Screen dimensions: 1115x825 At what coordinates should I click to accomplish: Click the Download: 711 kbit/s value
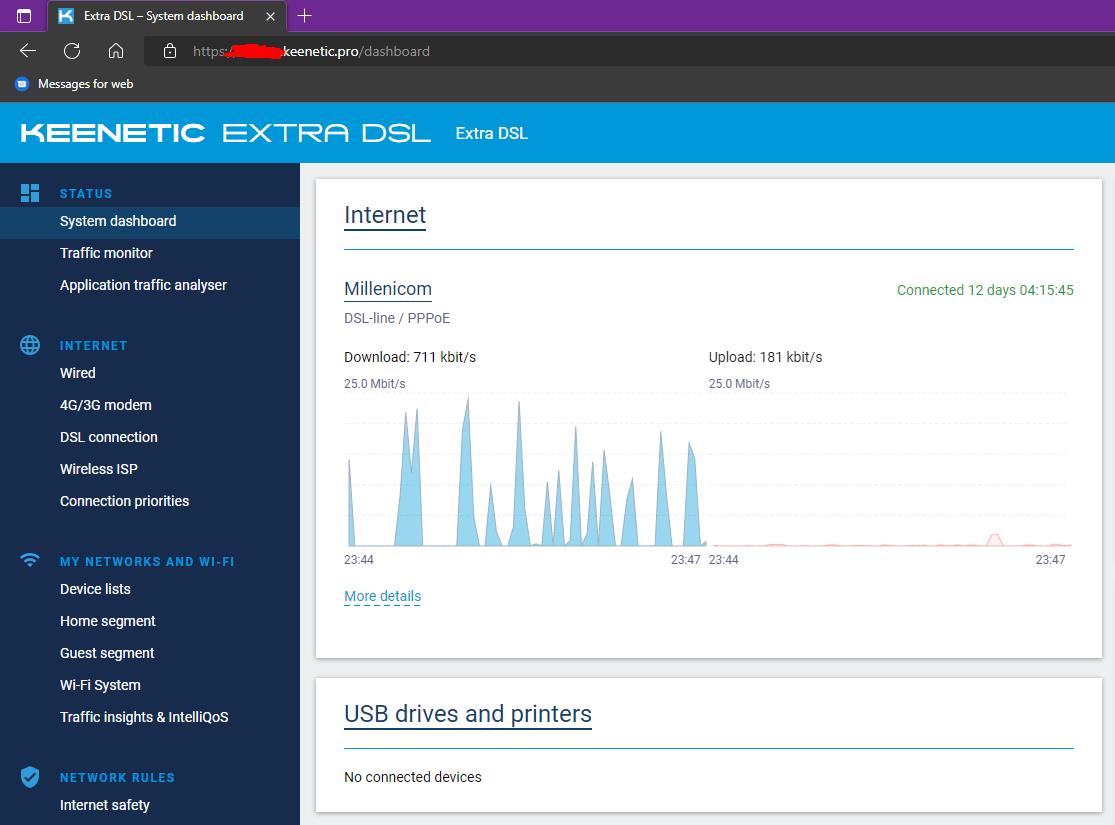pos(410,357)
